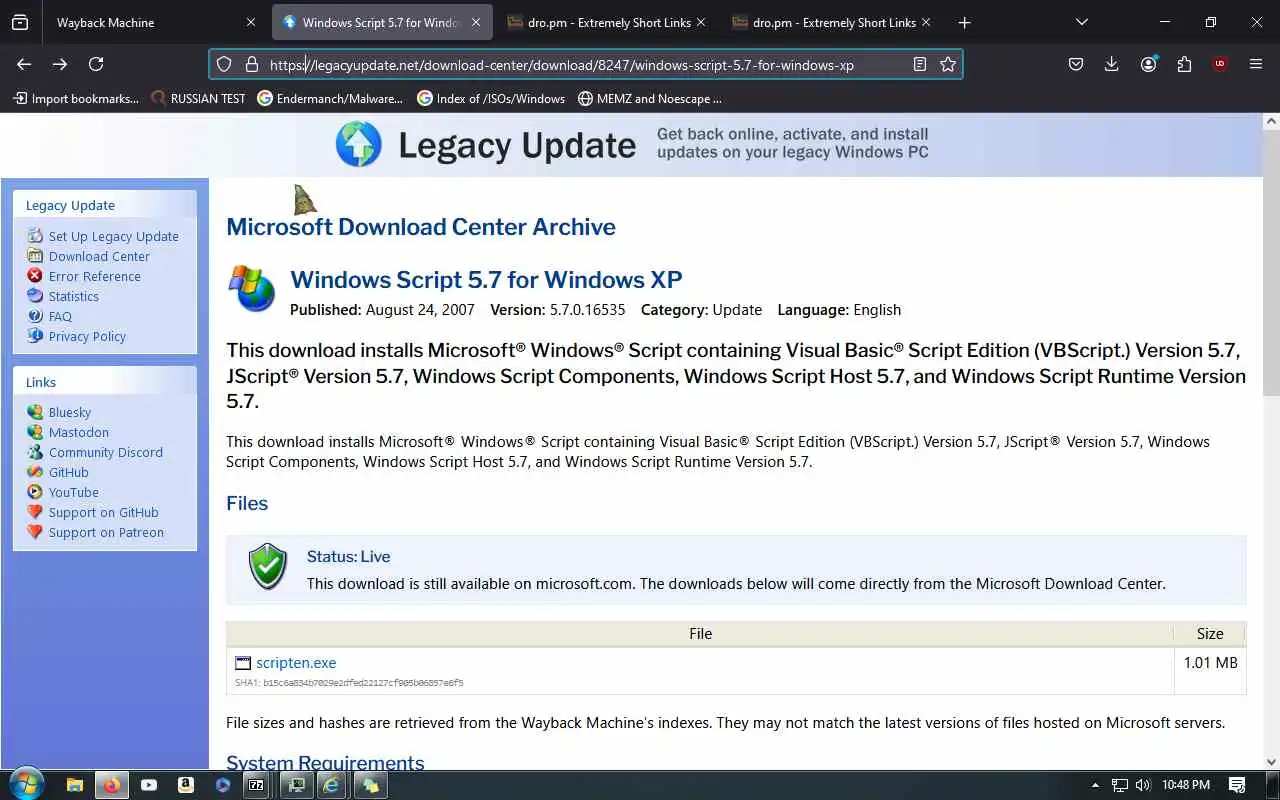Click the page's vertical scrollbar thumb
This screenshot has width=1280, height=800.
coord(1271,262)
